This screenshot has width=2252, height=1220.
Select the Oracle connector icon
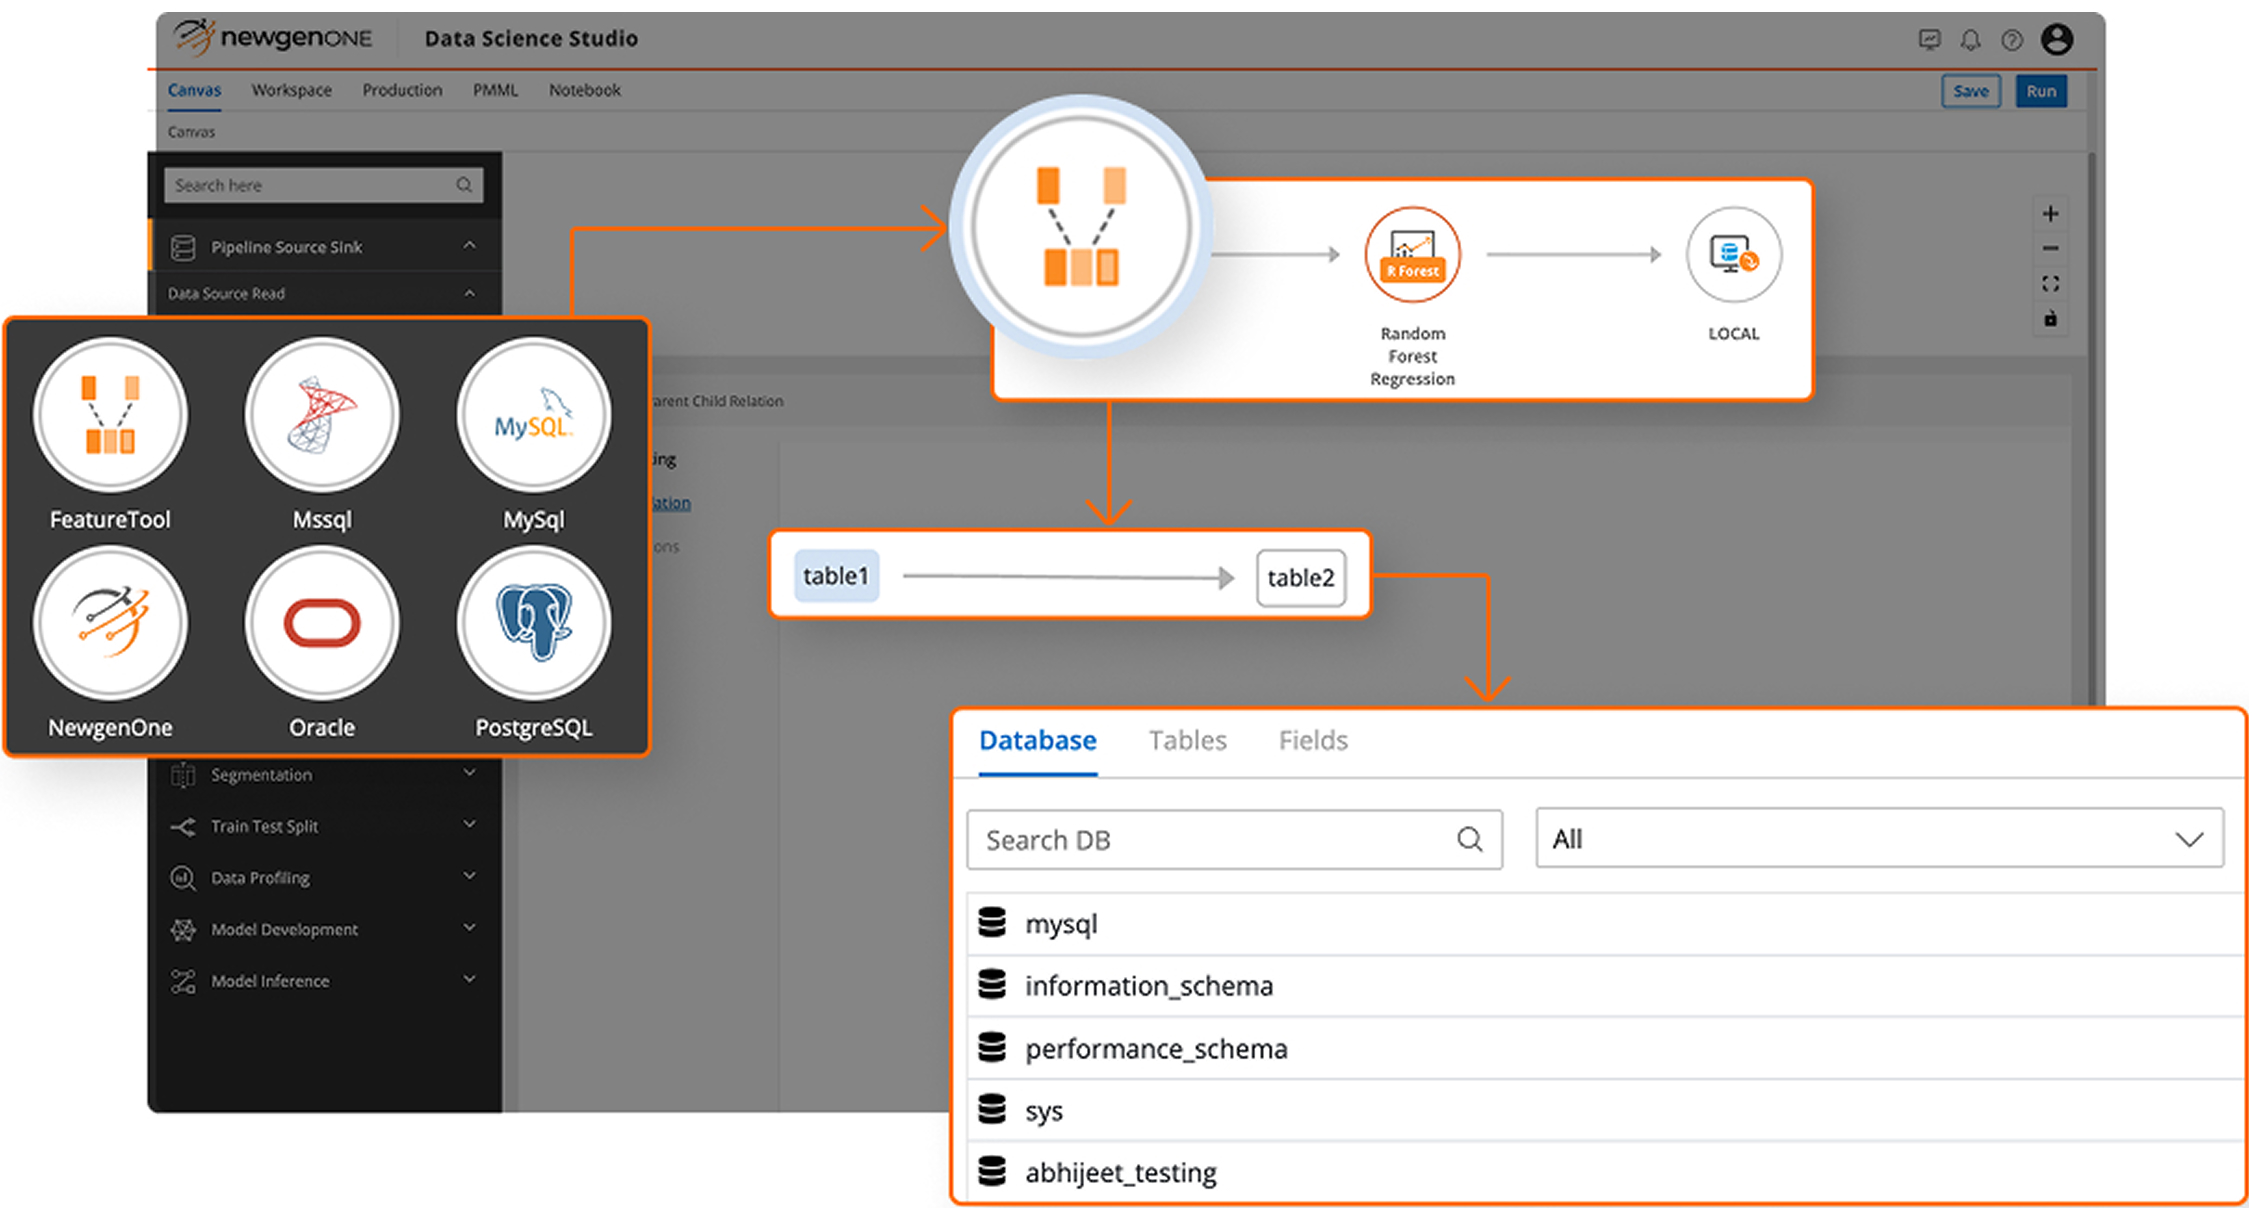click(322, 624)
